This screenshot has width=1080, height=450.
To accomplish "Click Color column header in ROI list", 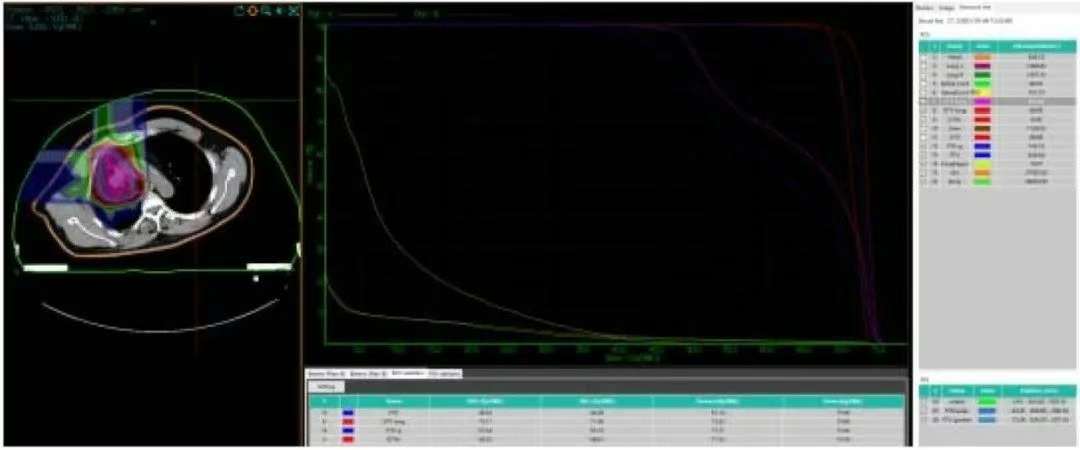I will [983, 45].
